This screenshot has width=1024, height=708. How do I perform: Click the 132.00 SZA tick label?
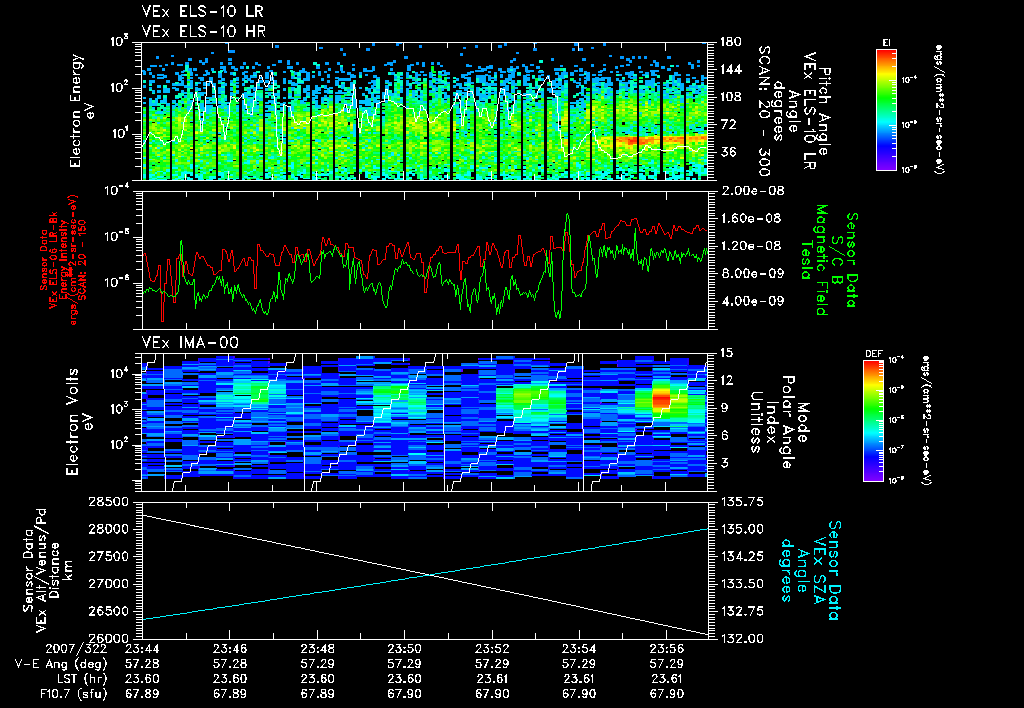click(x=742, y=638)
